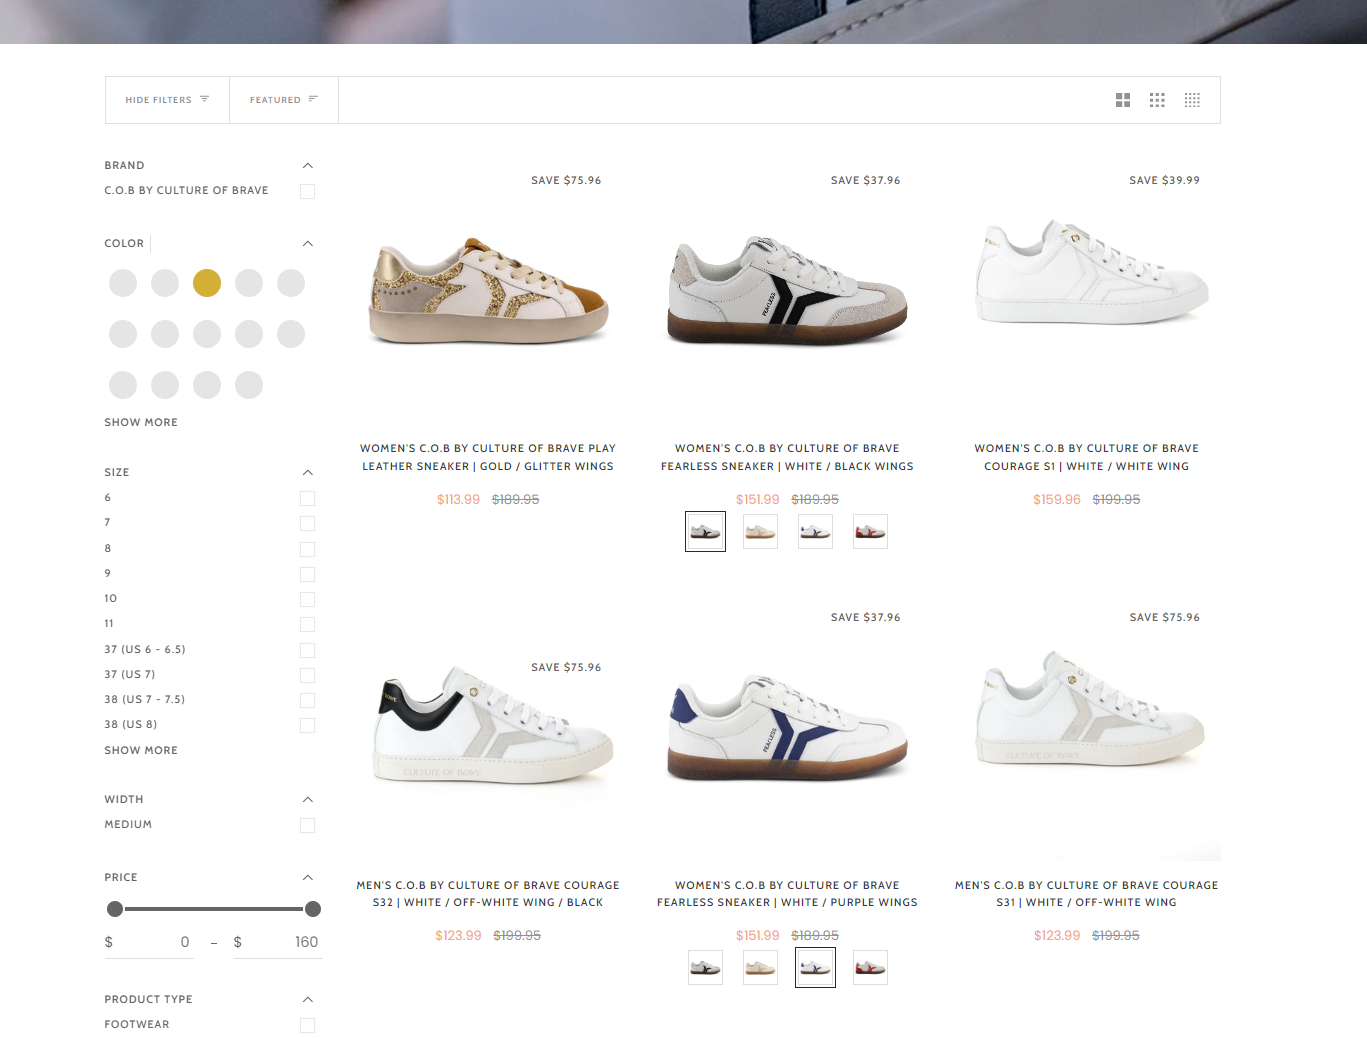Click the Hide Filters button

[x=167, y=100]
